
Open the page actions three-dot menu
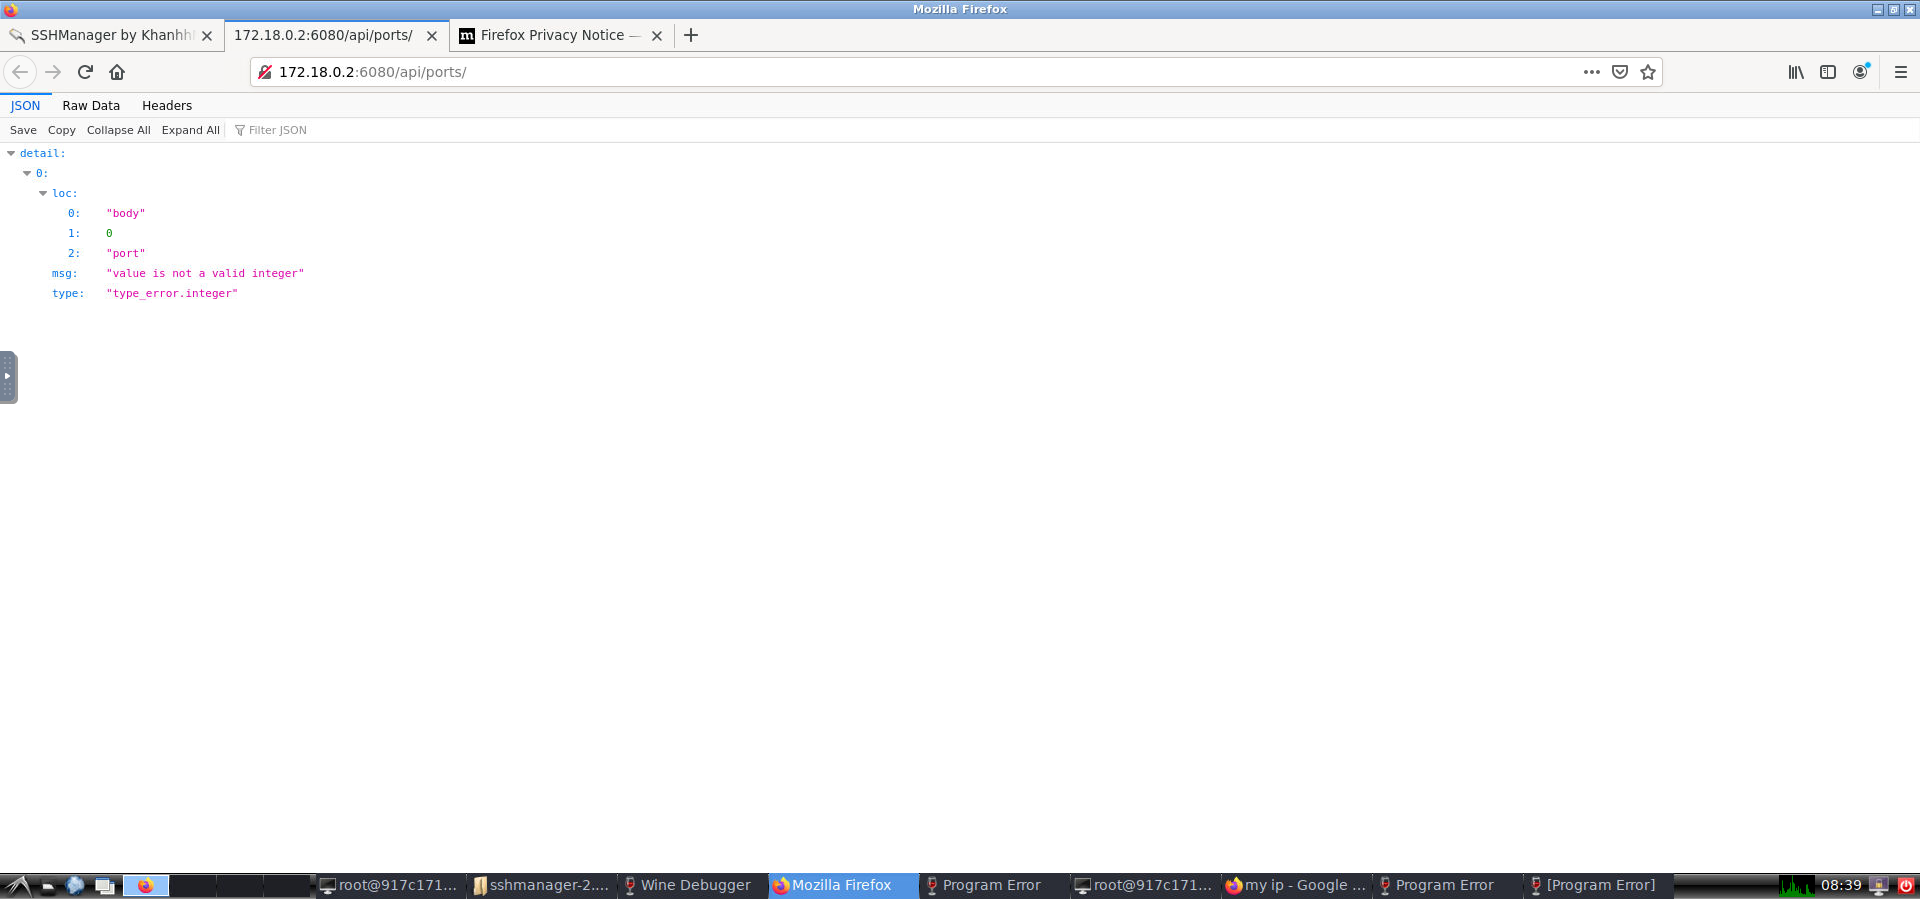point(1592,72)
